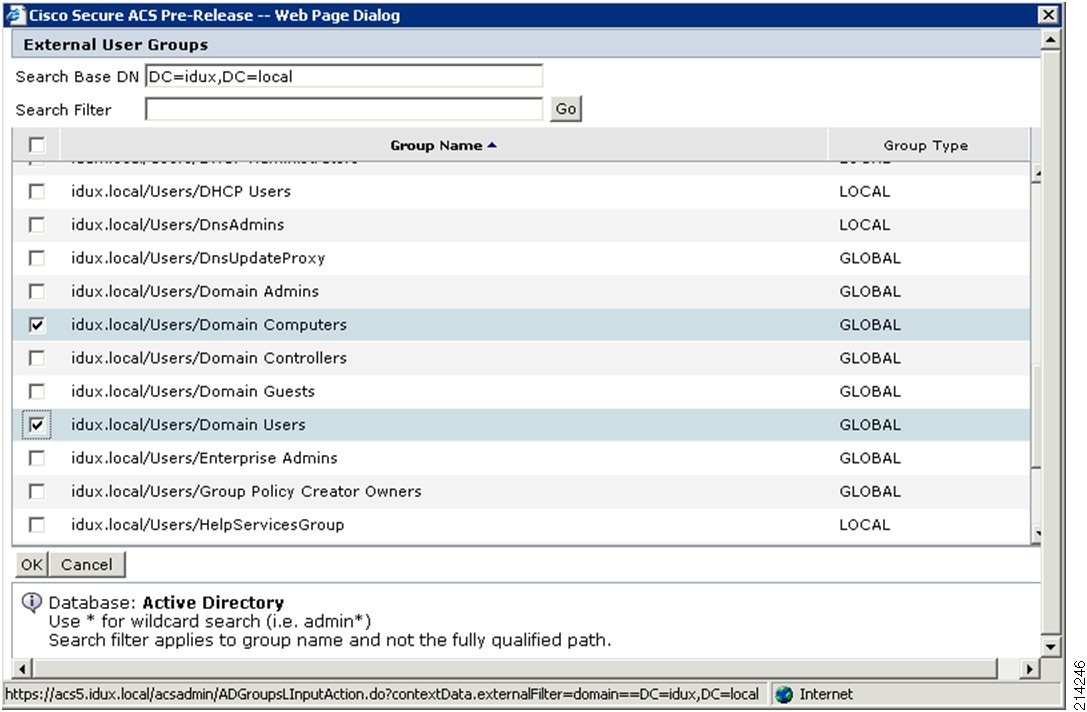Check the Enterprise Admins group checkbox
The image size is (1087, 712).
pyautogui.click(x=37, y=458)
